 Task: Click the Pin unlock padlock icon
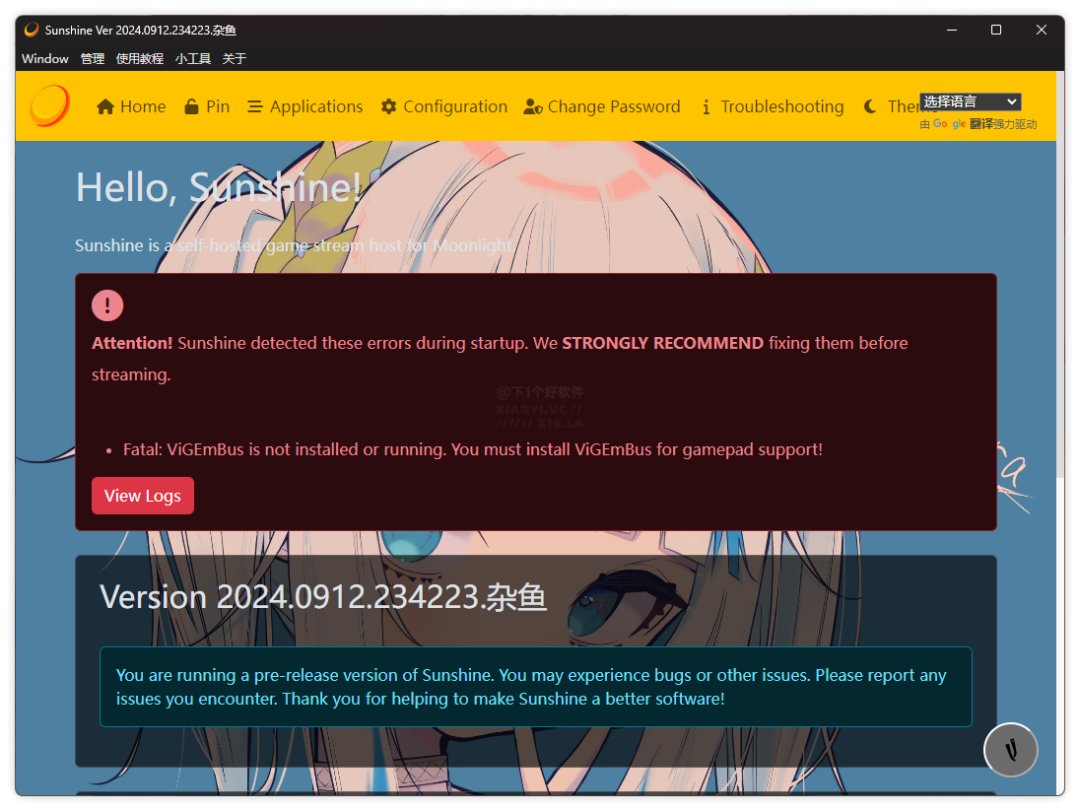191,107
